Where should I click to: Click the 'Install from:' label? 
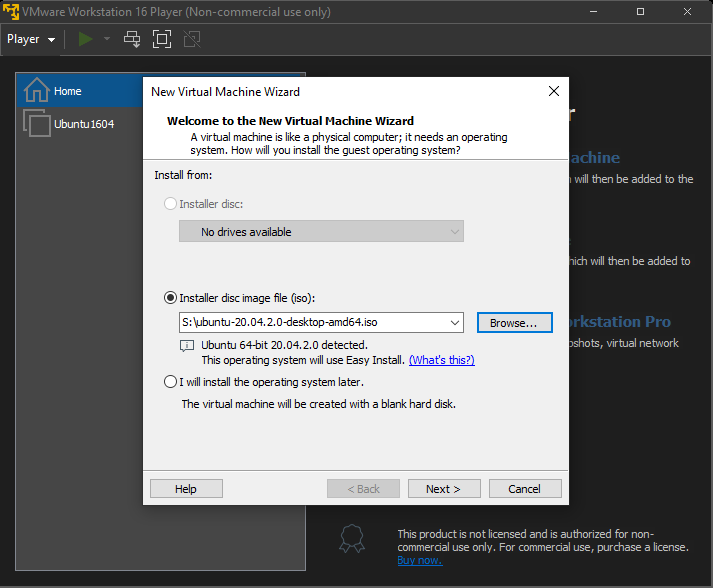pos(183,175)
